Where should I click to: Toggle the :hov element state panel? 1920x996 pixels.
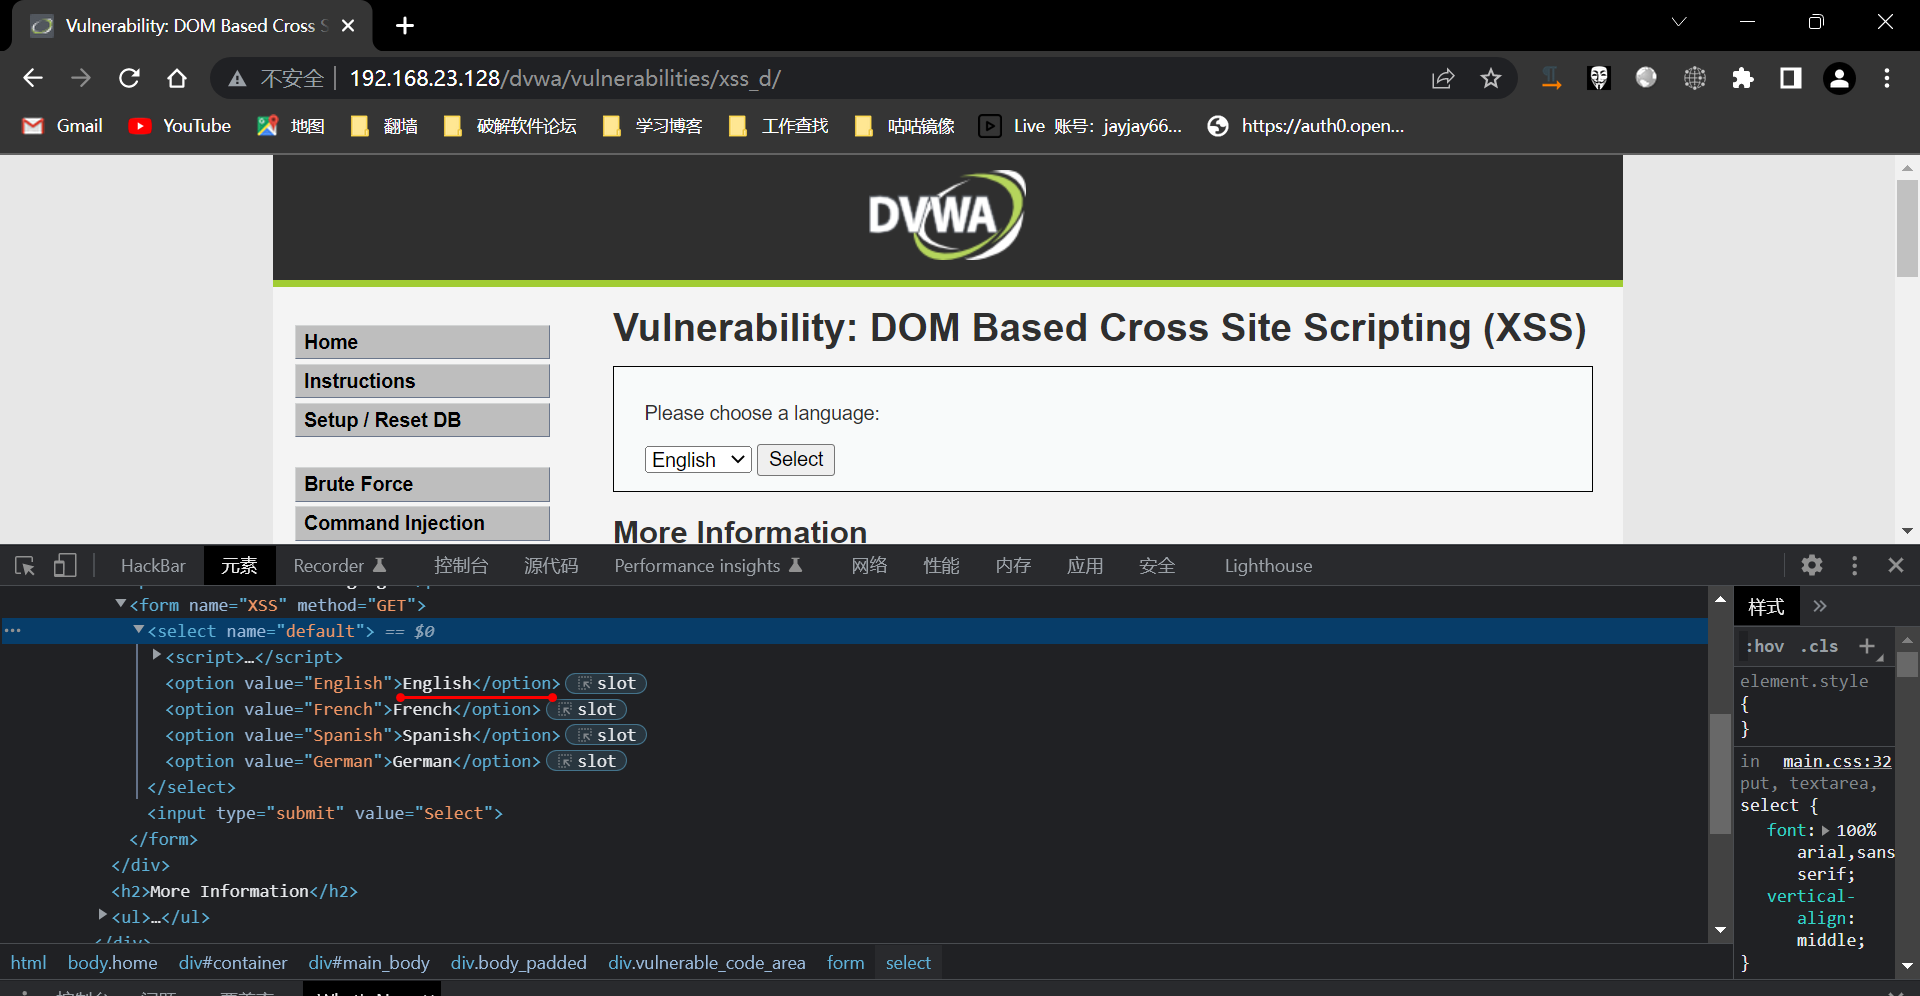[x=1765, y=647]
